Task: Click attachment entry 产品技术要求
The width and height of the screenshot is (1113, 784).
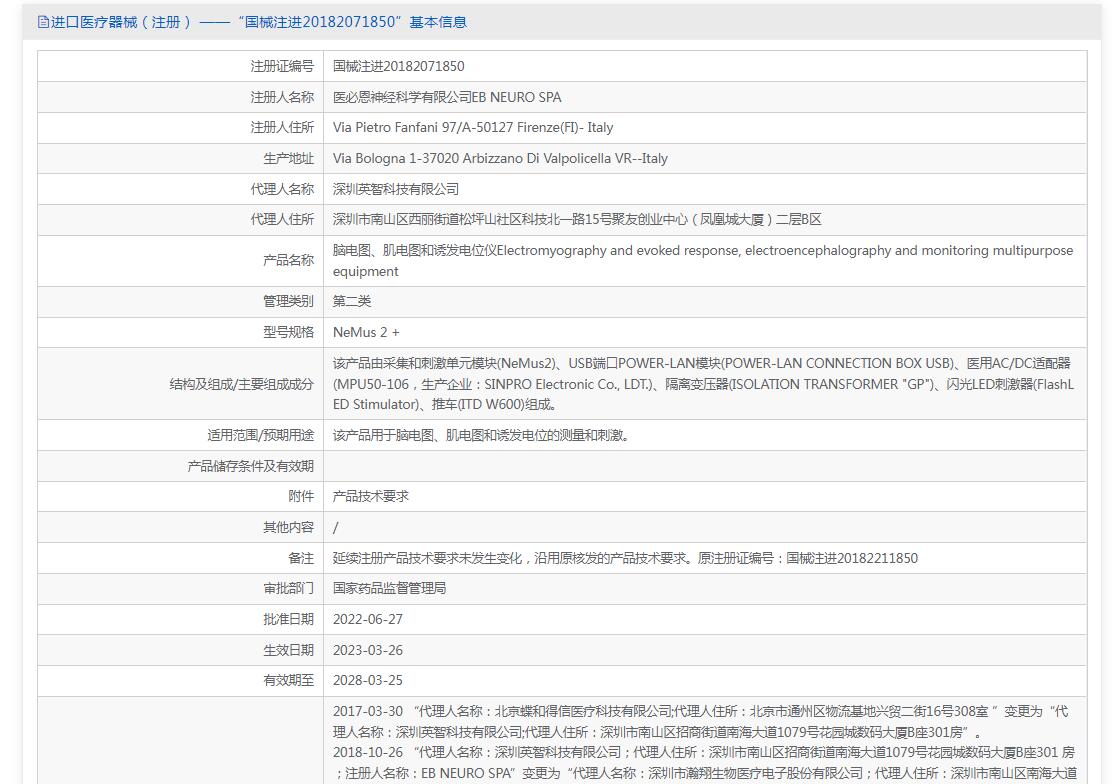Action: pyautogui.click(x=371, y=496)
